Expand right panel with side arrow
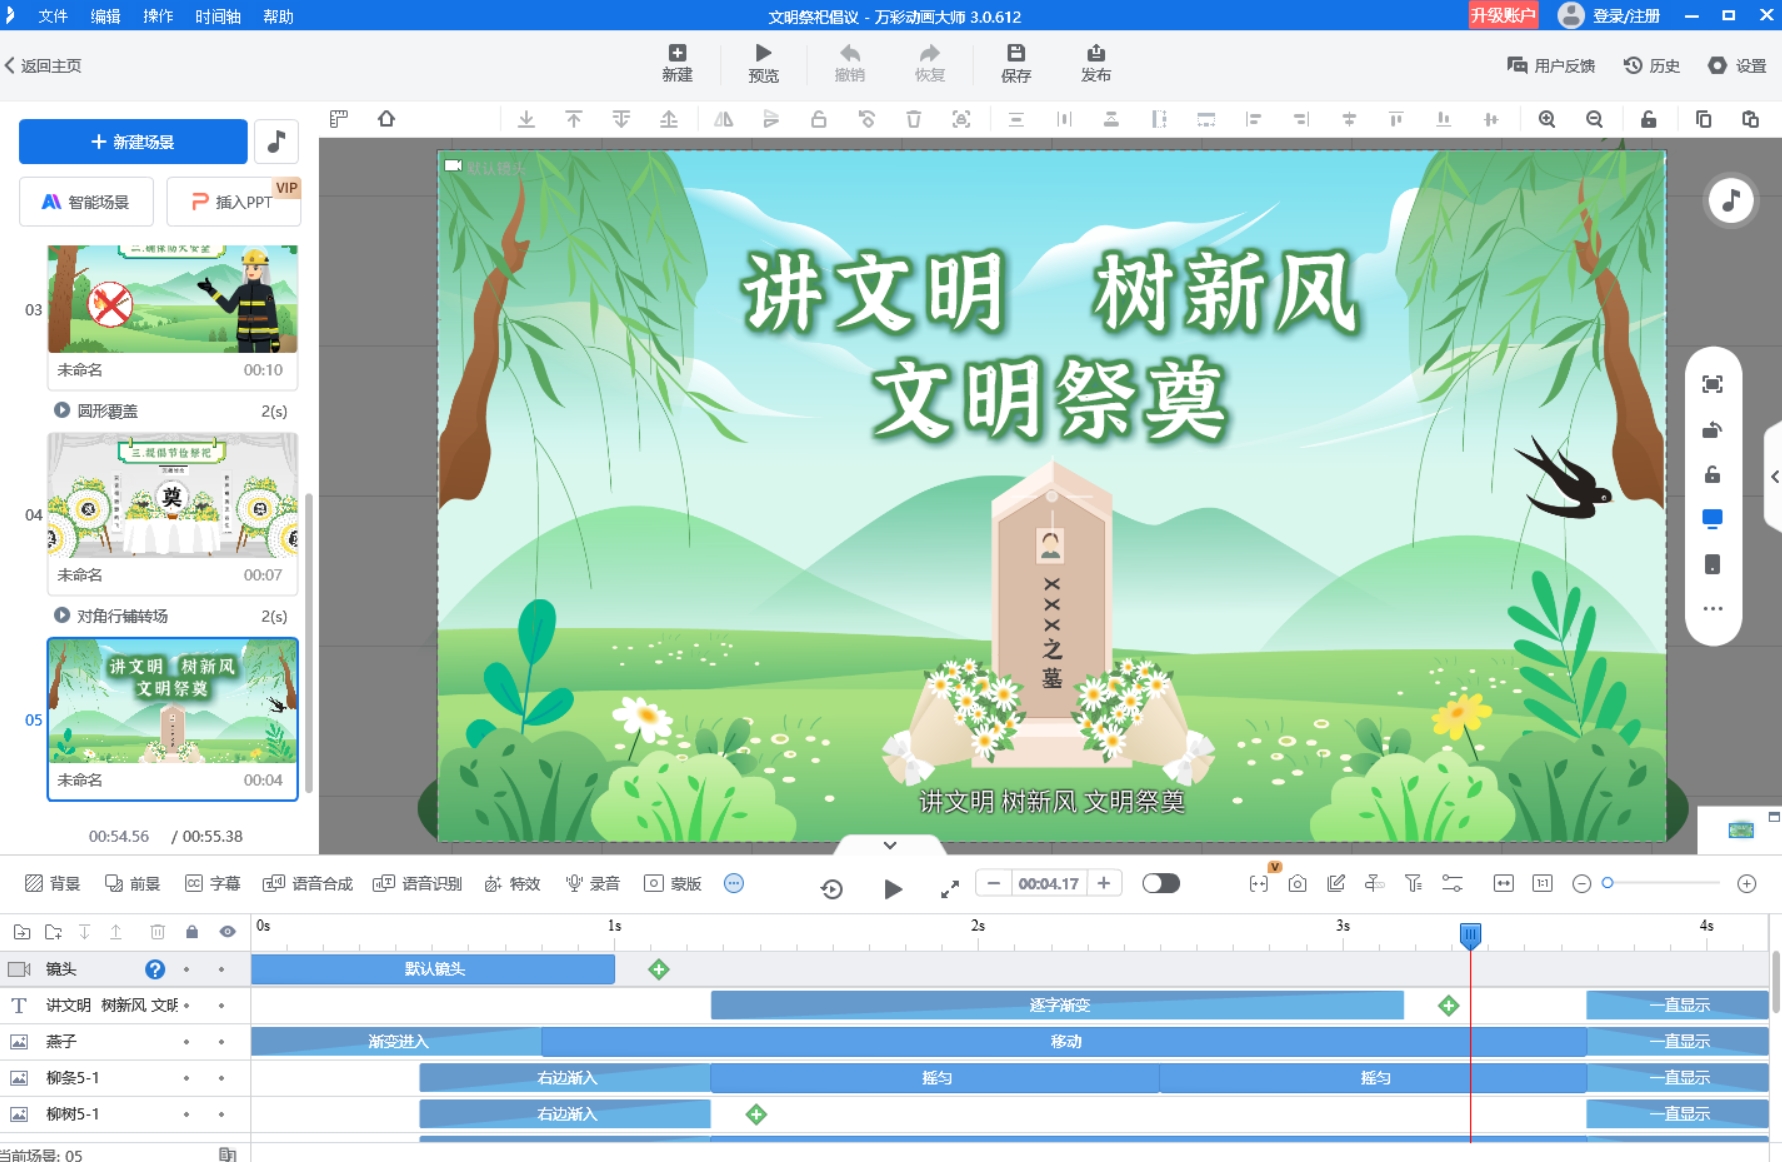The width and height of the screenshot is (1782, 1162). click(x=1774, y=477)
